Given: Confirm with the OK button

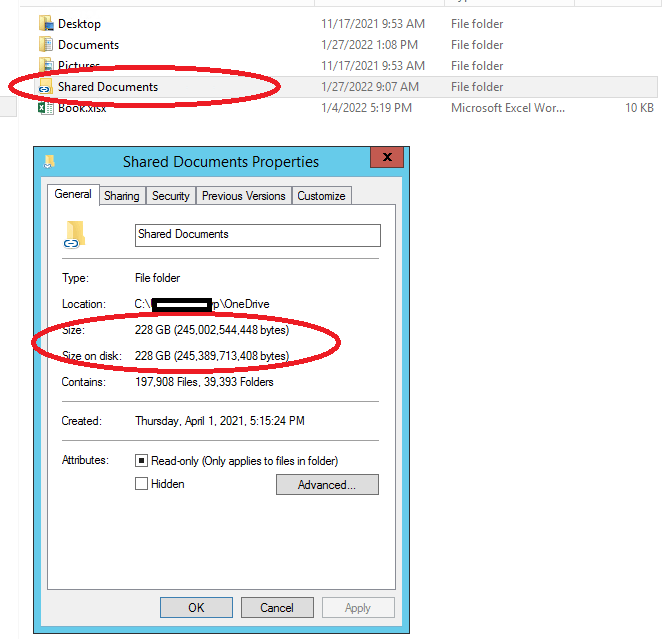Looking at the screenshot, I should [196, 608].
